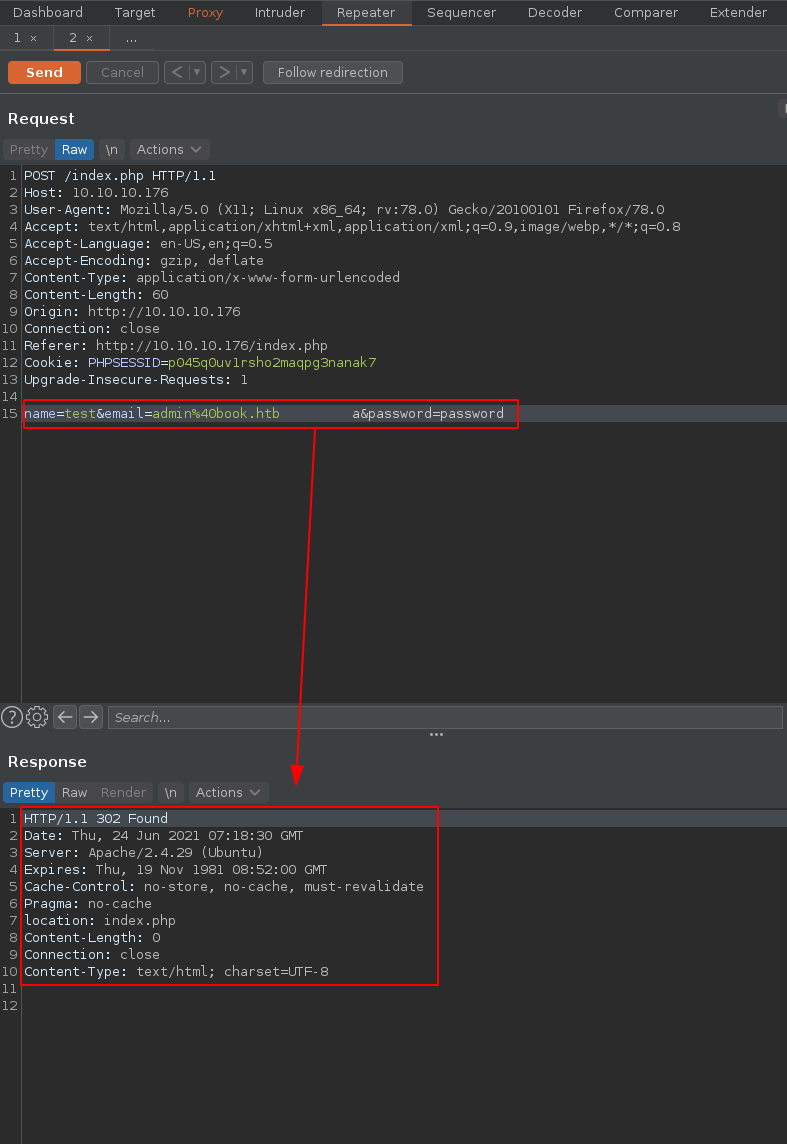The image size is (787, 1144).
Task: Open the history back dropdown arrow
Action: click(197, 72)
